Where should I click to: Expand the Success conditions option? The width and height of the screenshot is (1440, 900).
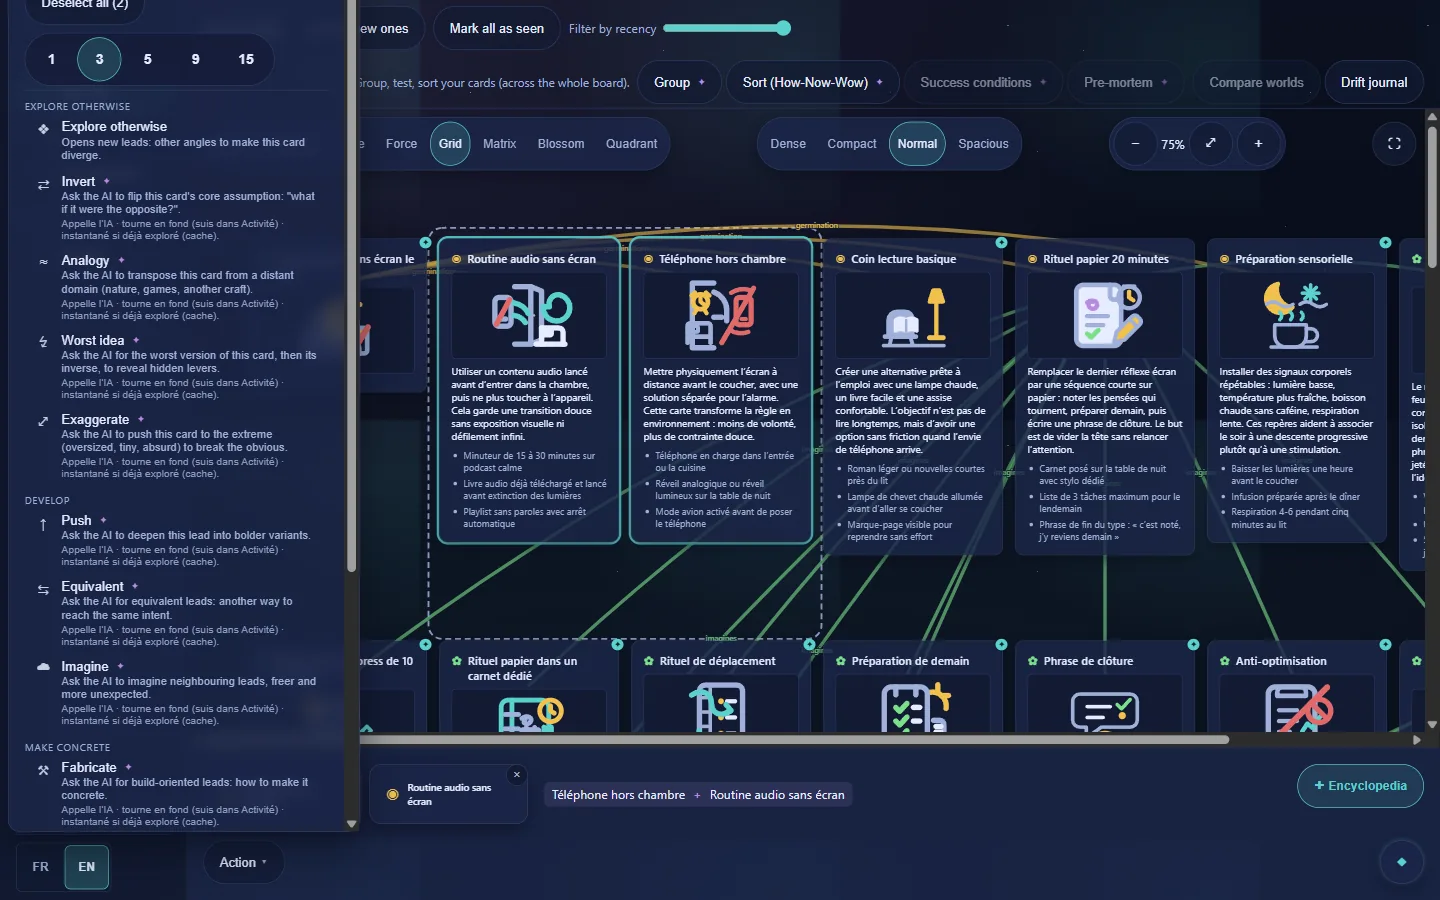pos(983,83)
